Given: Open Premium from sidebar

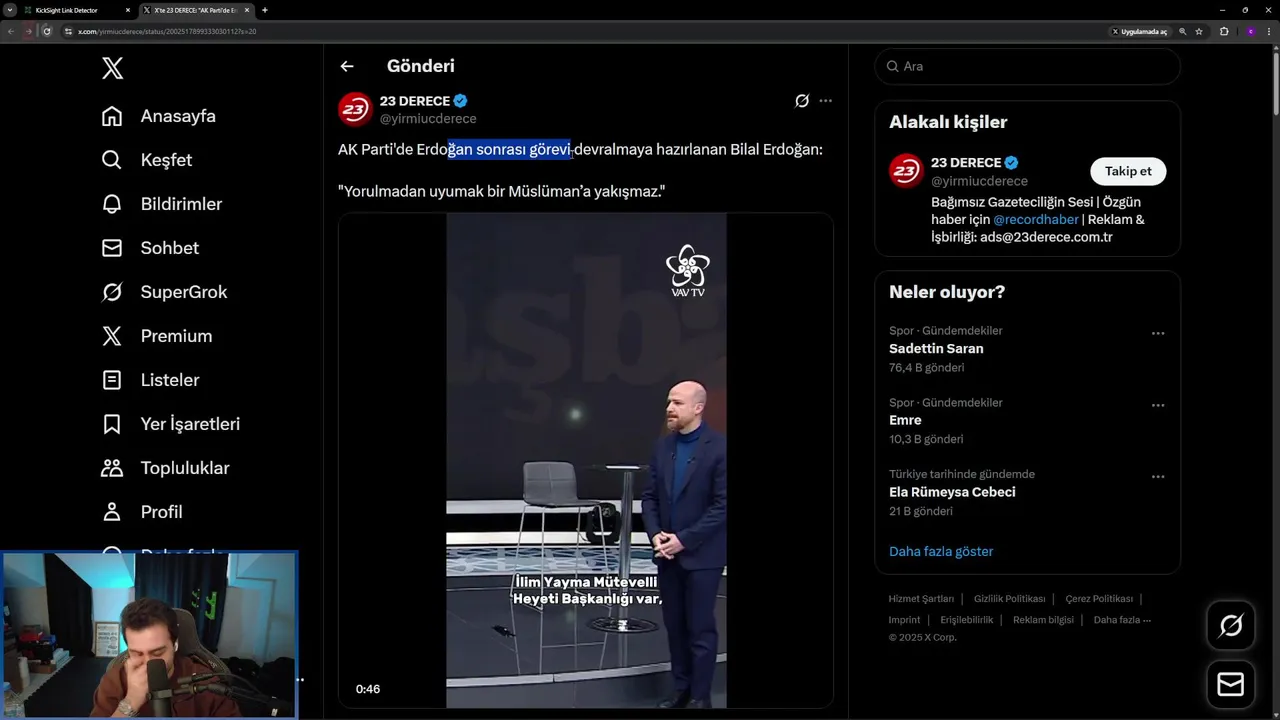Looking at the screenshot, I should coord(157,336).
